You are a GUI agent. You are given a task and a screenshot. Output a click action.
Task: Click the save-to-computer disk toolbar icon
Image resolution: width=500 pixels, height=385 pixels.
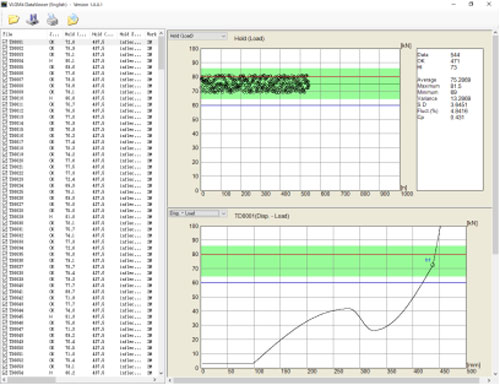pos(33,20)
